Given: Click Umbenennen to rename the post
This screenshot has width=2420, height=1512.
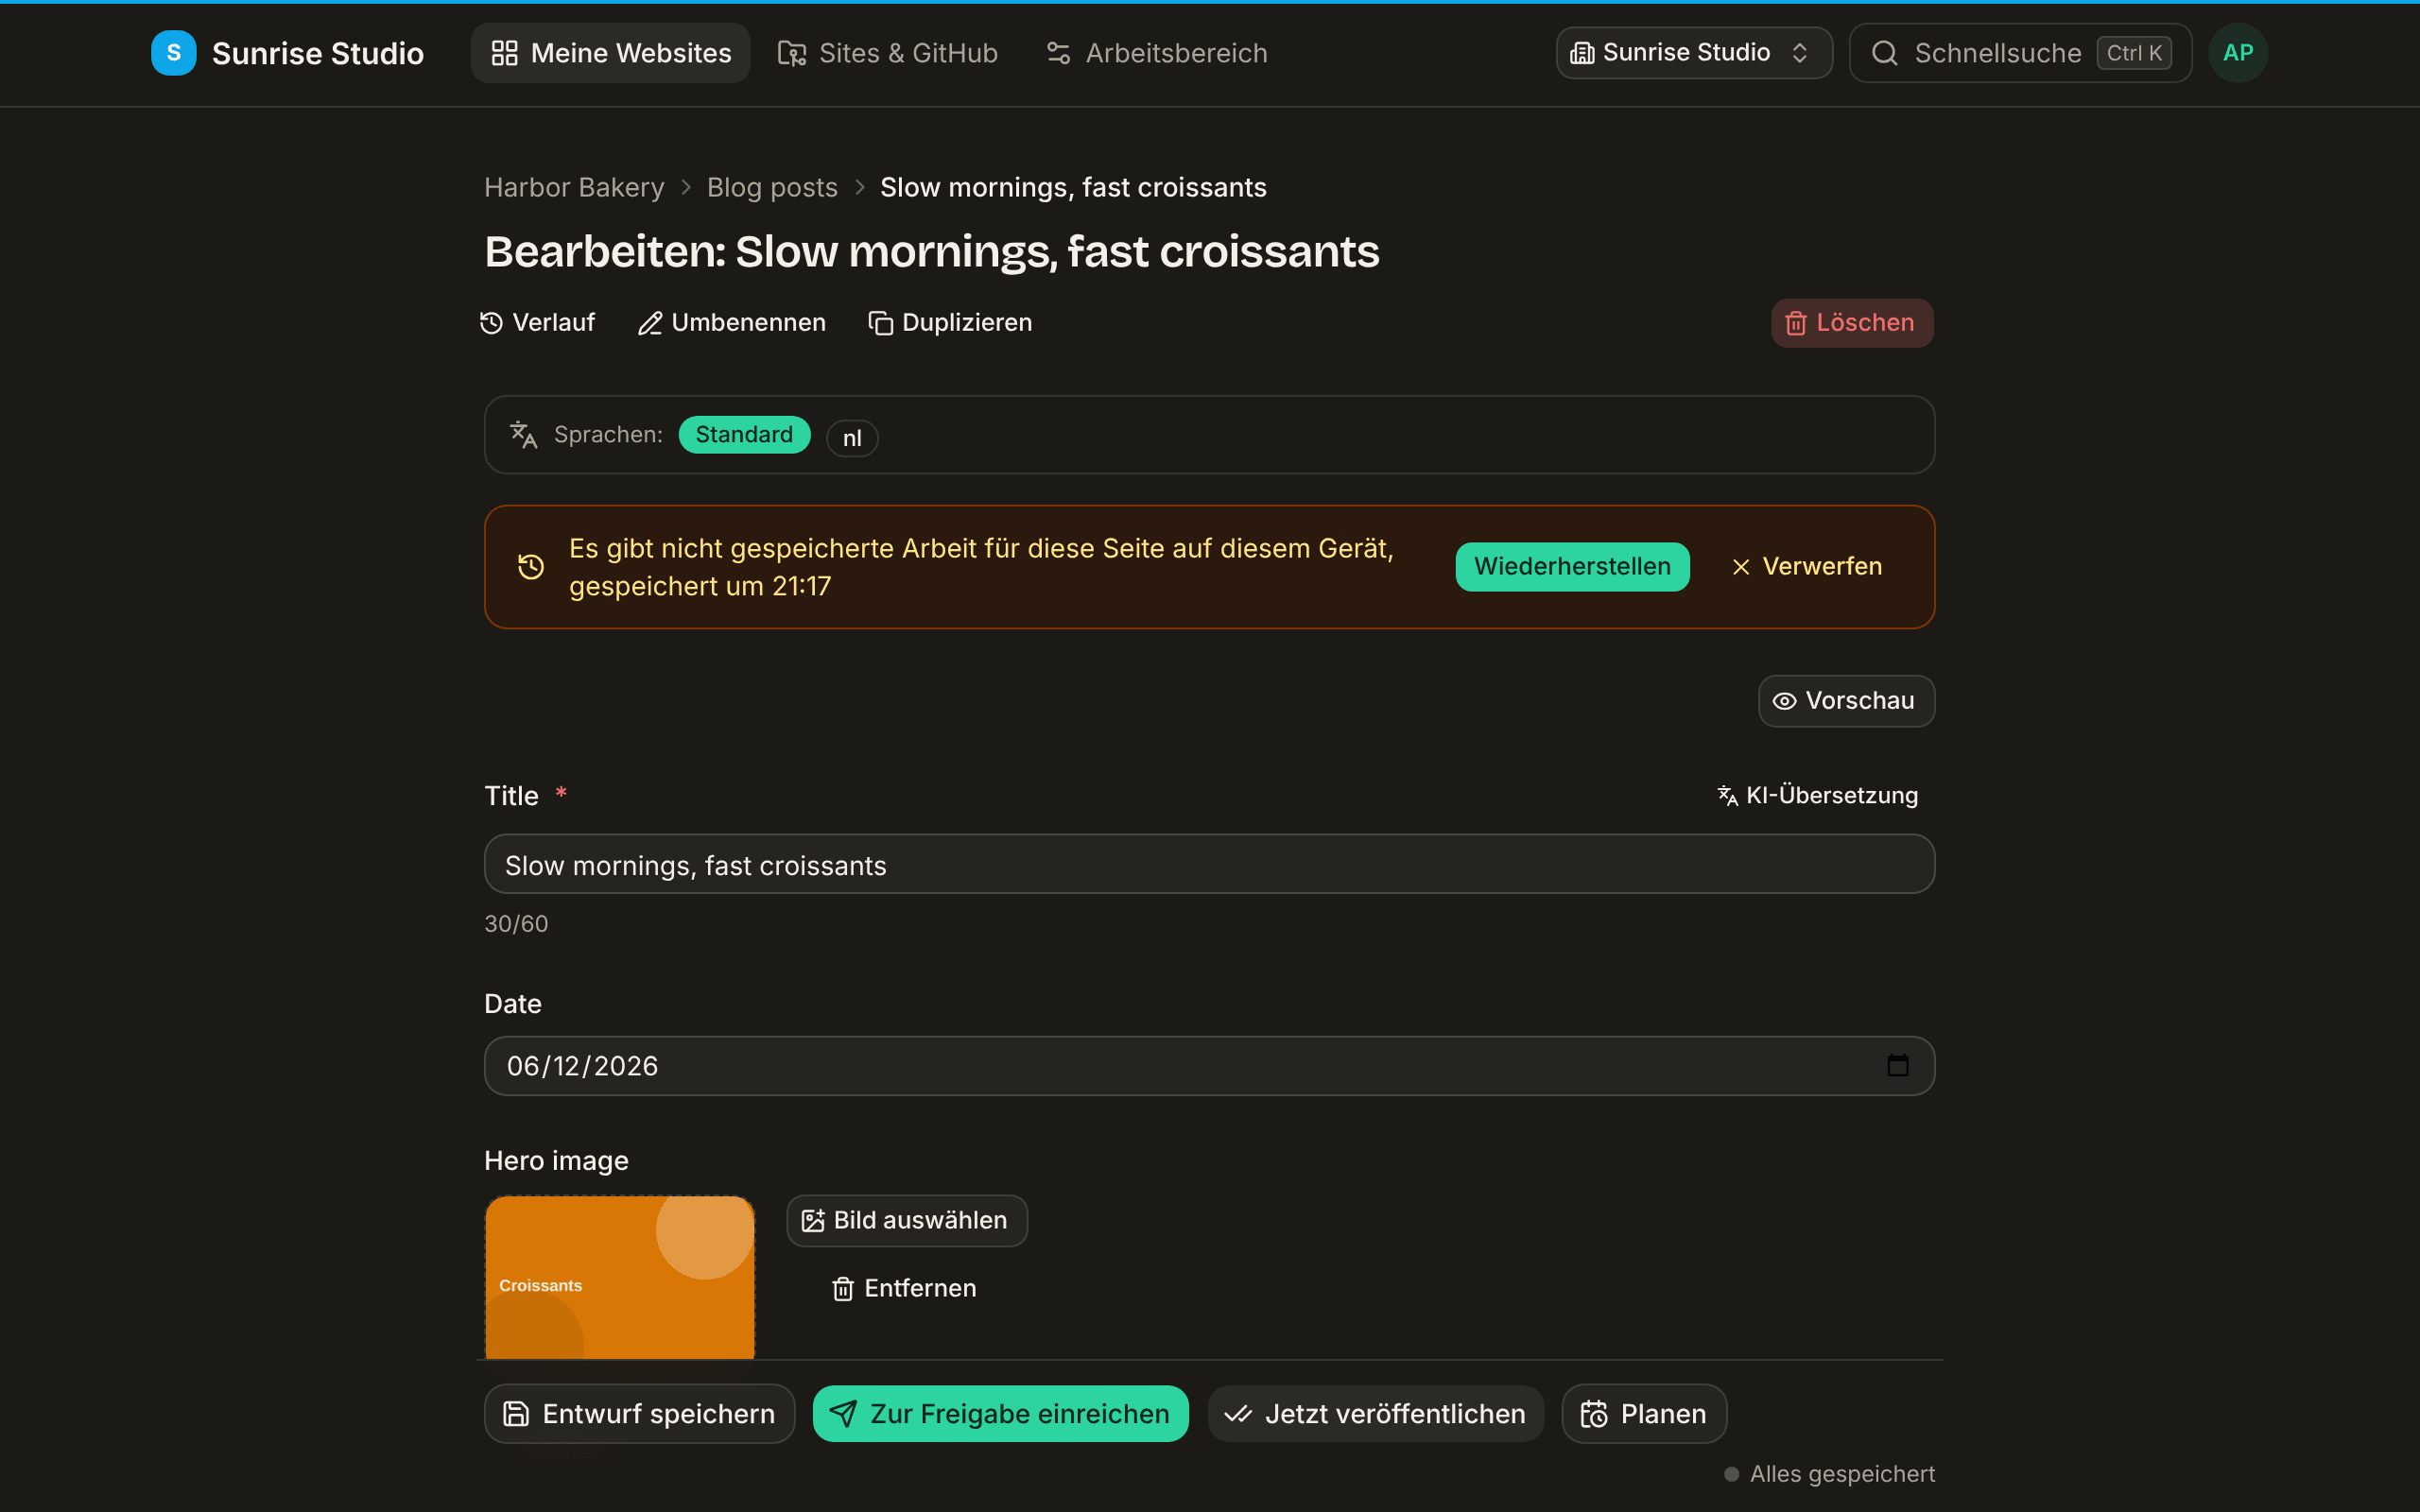Looking at the screenshot, I should pyautogui.click(x=732, y=322).
